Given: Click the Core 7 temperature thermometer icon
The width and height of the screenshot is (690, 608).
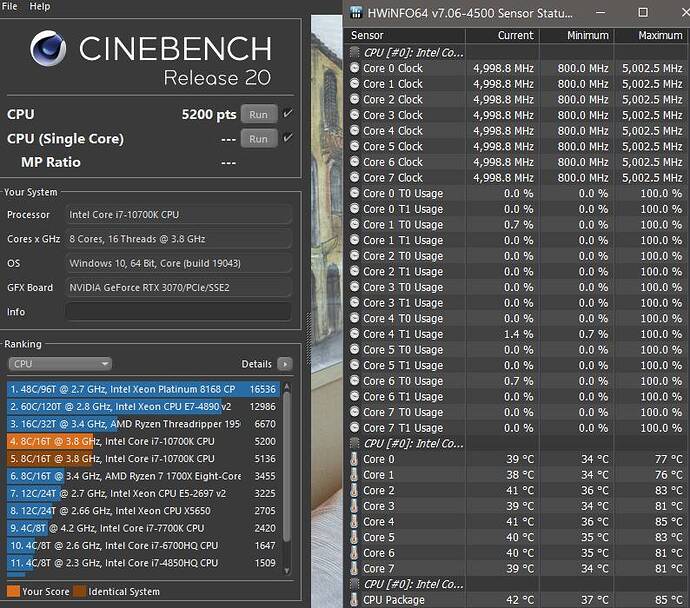Looking at the screenshot, I should point(354,568).
